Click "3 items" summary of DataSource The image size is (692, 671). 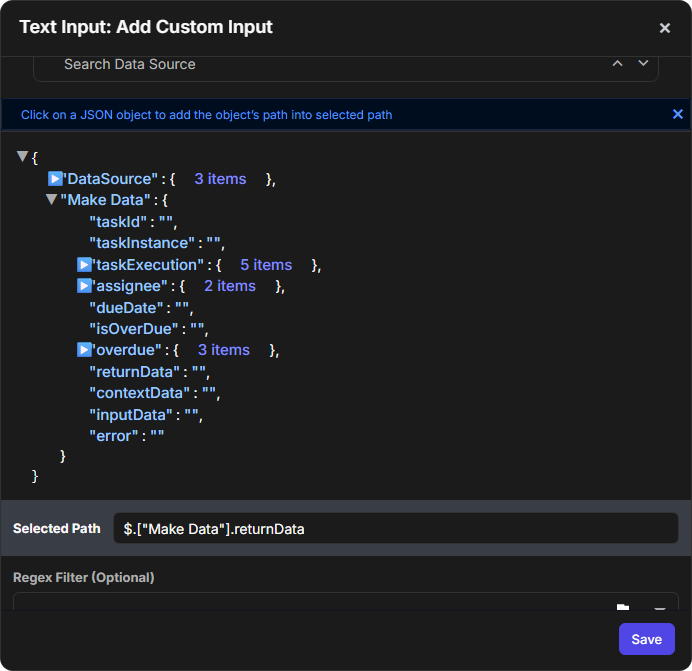(220, 179)
